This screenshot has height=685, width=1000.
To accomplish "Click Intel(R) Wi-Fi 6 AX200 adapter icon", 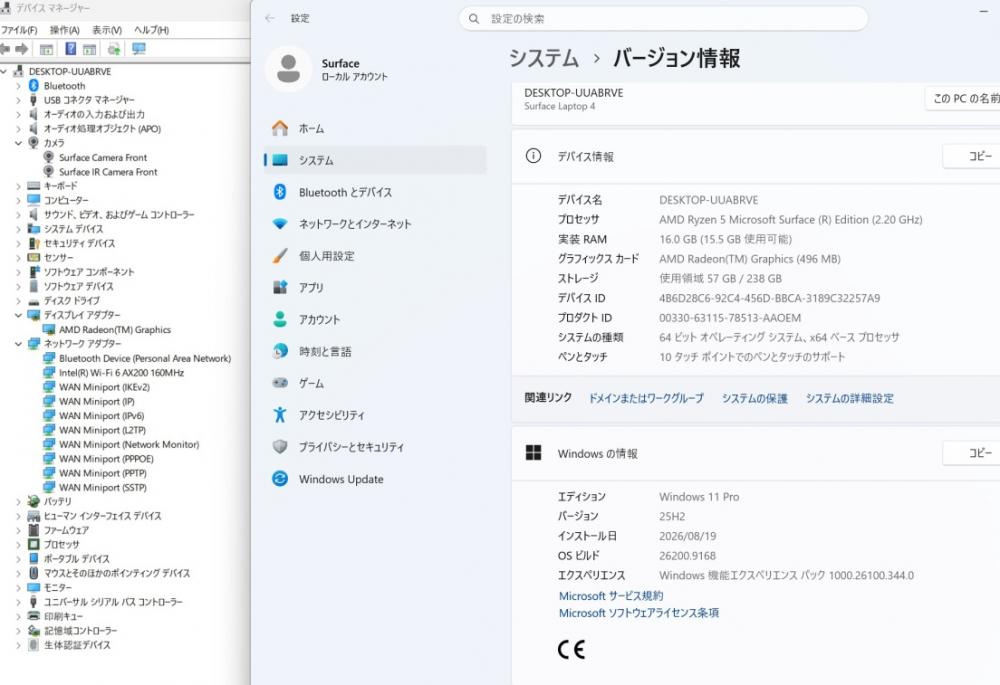I will click(48, 372).
